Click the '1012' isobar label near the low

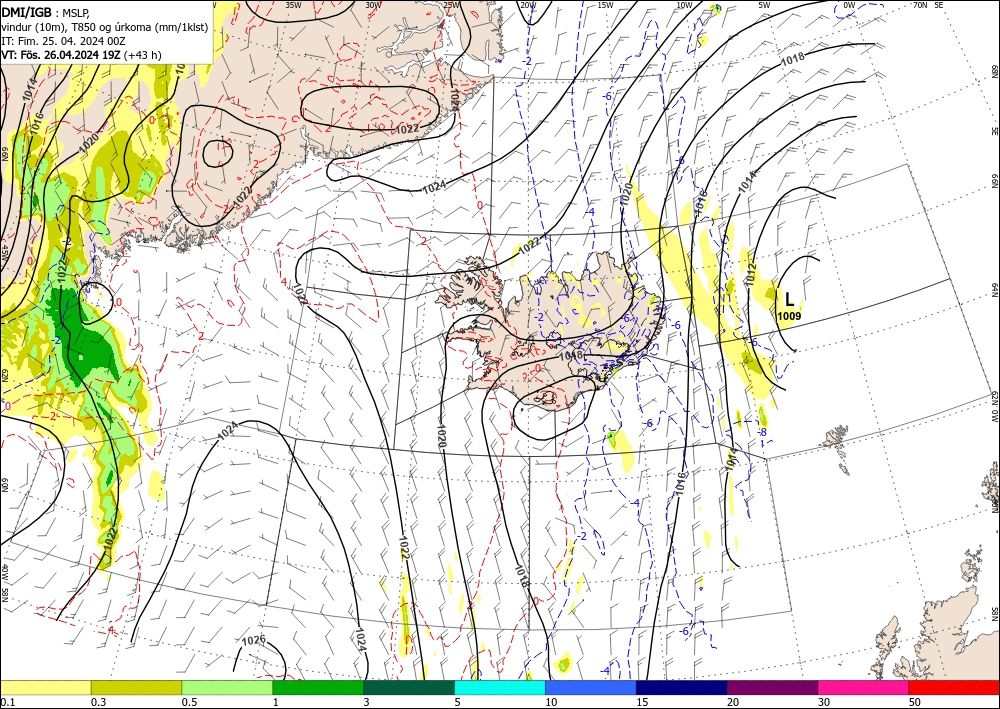click(x=751, y=274)
